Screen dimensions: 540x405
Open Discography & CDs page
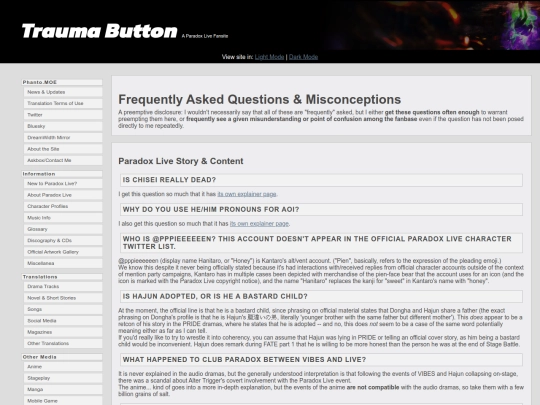coord(63,240)
